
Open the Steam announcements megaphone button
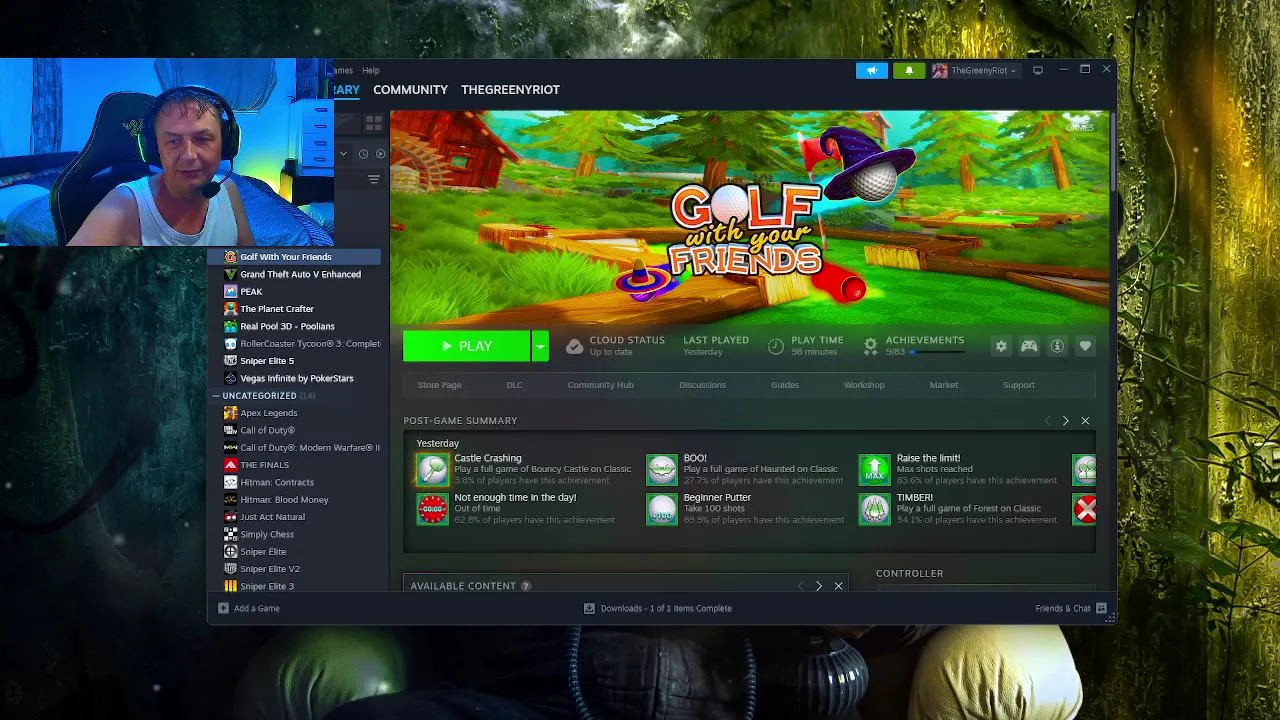[x=871, y=70]
